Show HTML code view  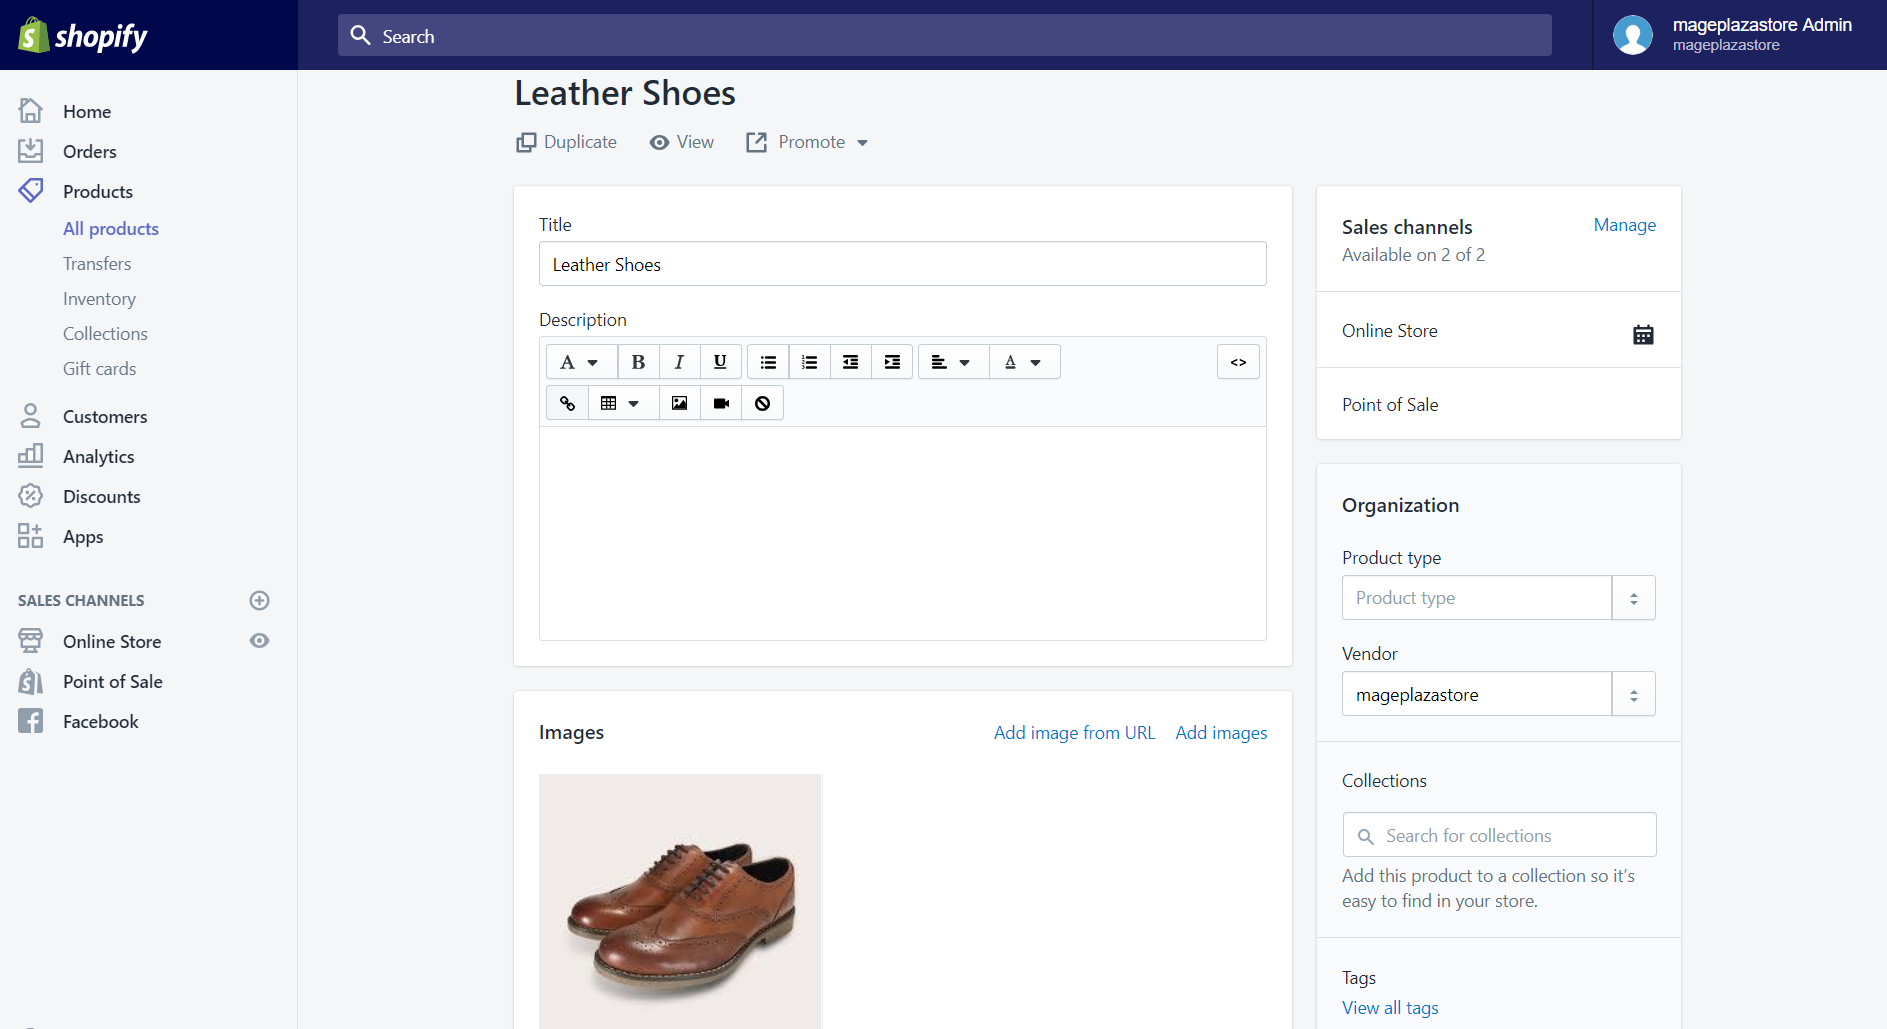tap(1238, 362)
